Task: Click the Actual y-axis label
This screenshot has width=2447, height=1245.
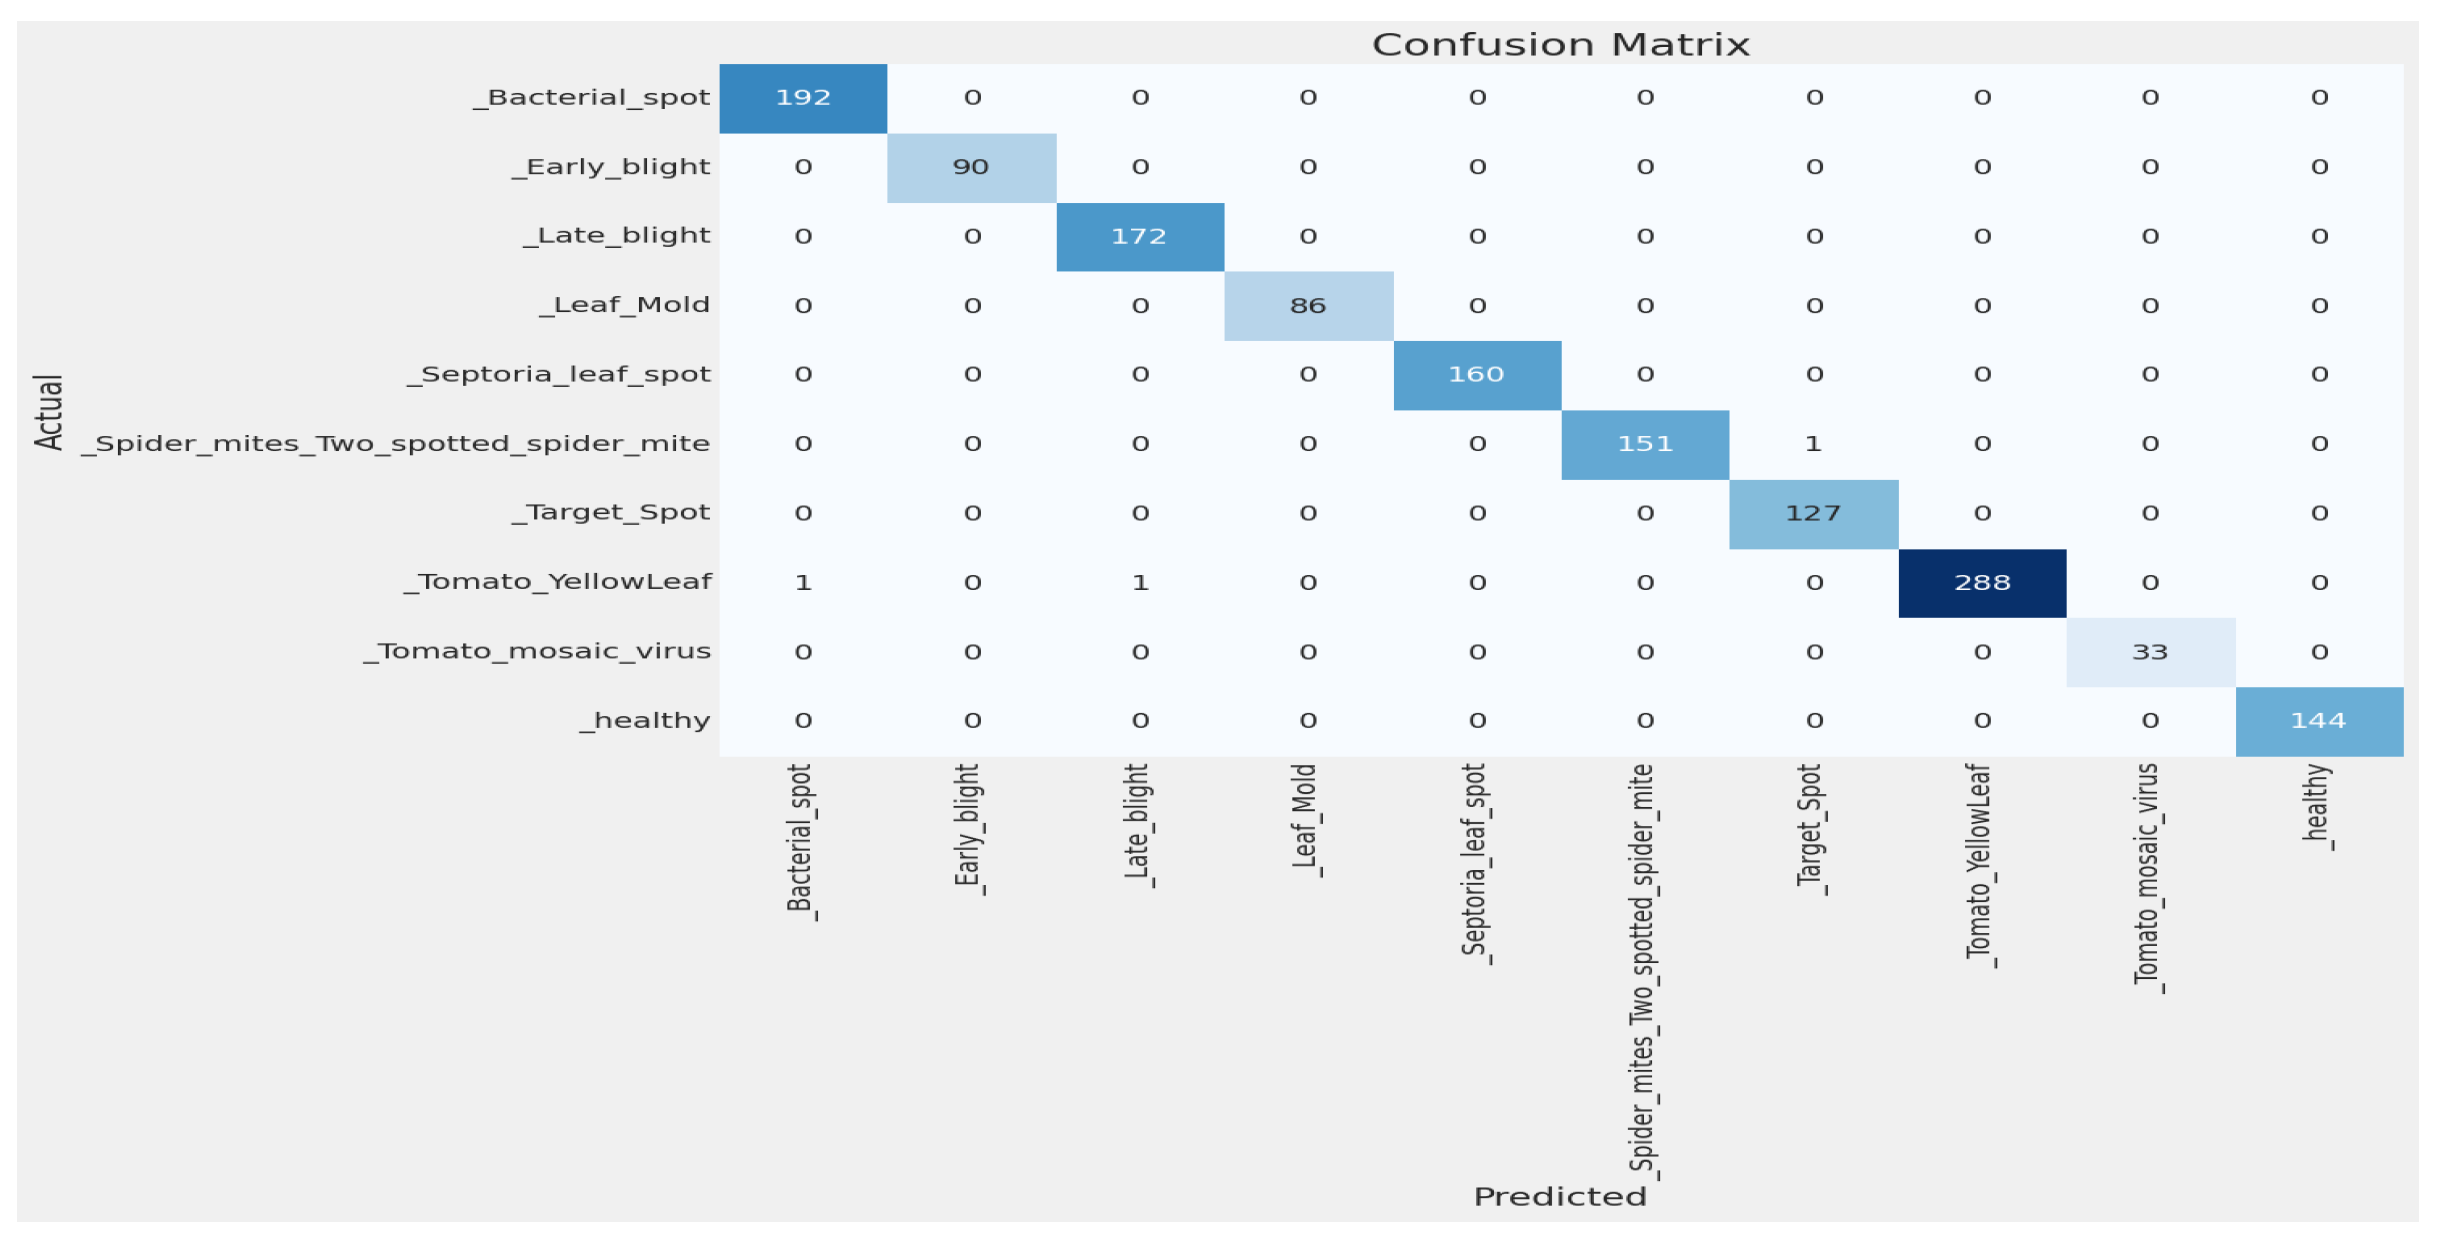Action: 48,412
